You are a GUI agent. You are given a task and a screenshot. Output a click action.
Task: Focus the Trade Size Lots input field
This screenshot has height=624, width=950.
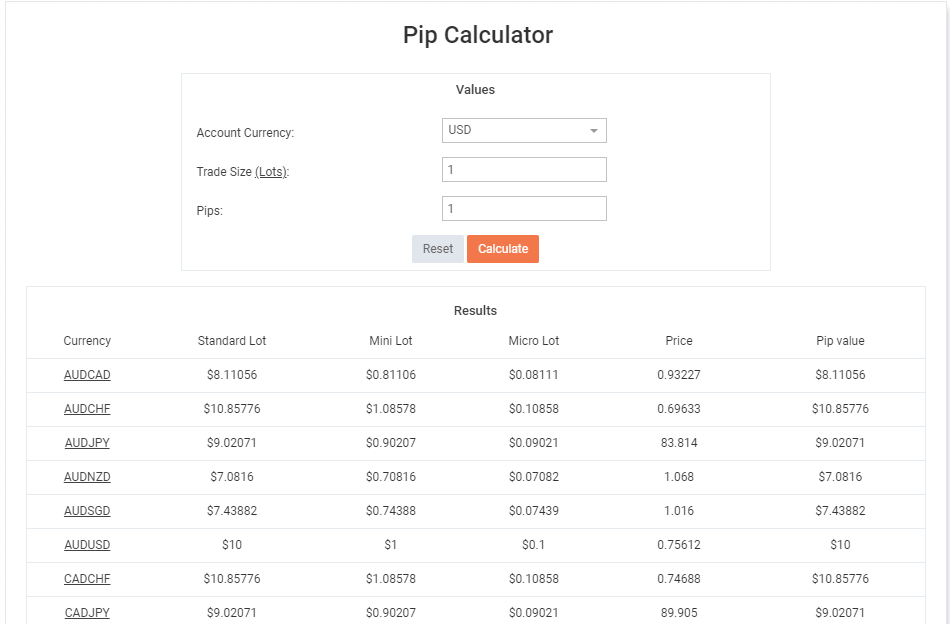[524, 170]
